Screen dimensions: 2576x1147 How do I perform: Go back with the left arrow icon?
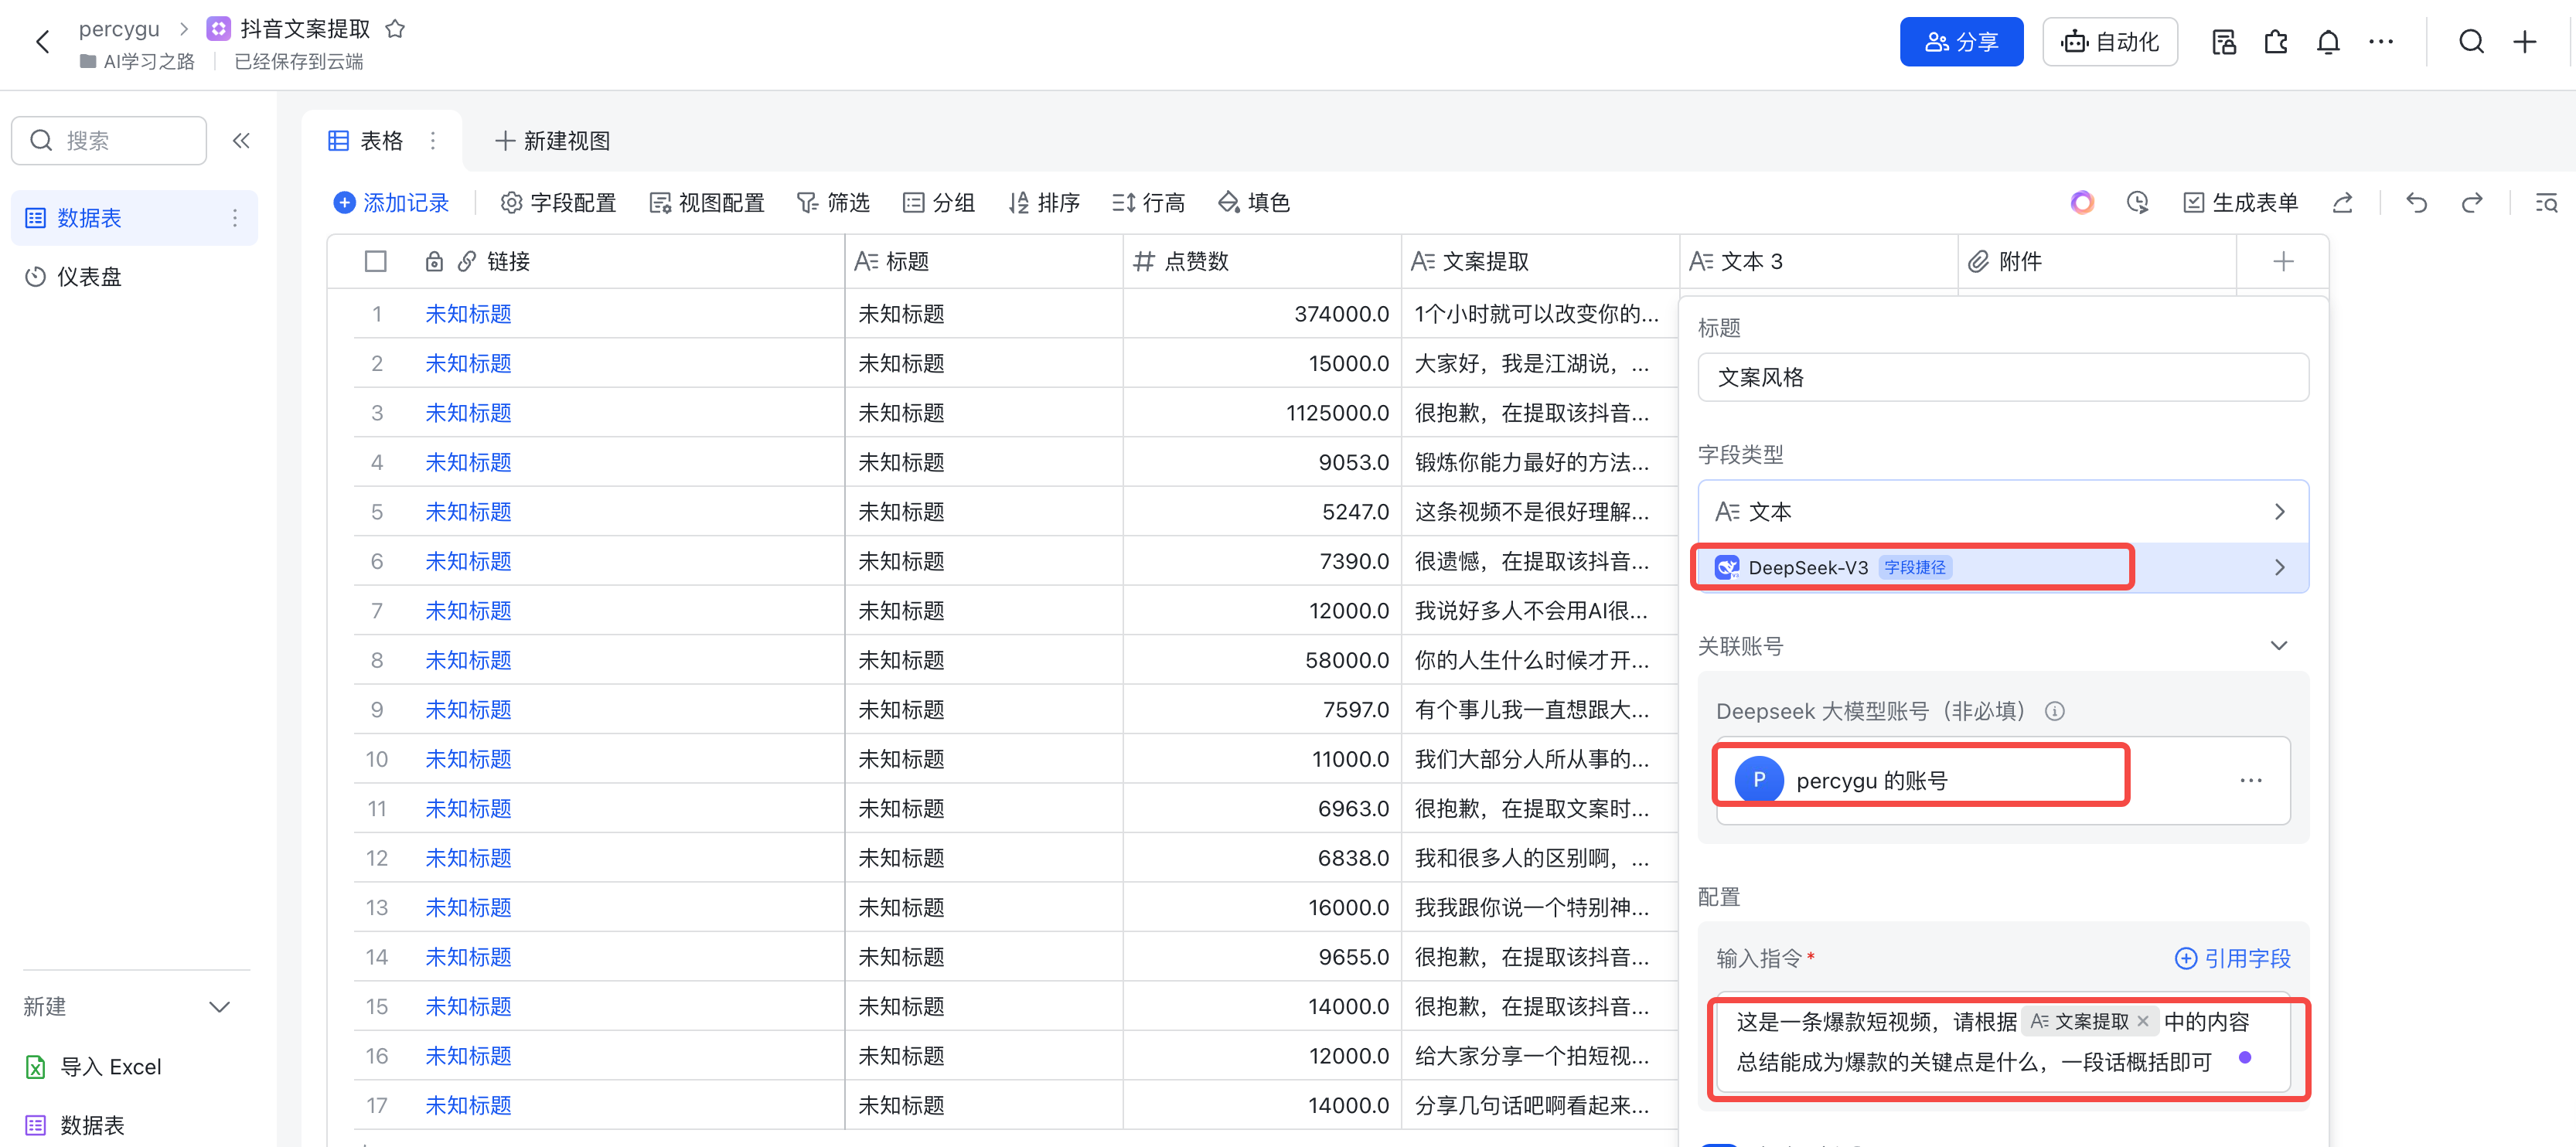pos(42,42)
